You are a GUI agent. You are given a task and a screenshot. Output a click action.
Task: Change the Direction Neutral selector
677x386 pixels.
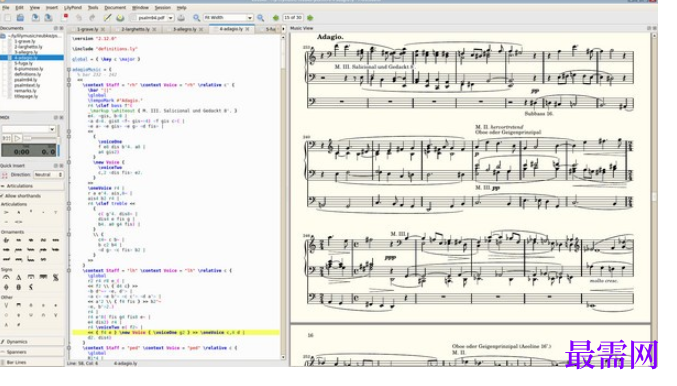coord(48,175)
